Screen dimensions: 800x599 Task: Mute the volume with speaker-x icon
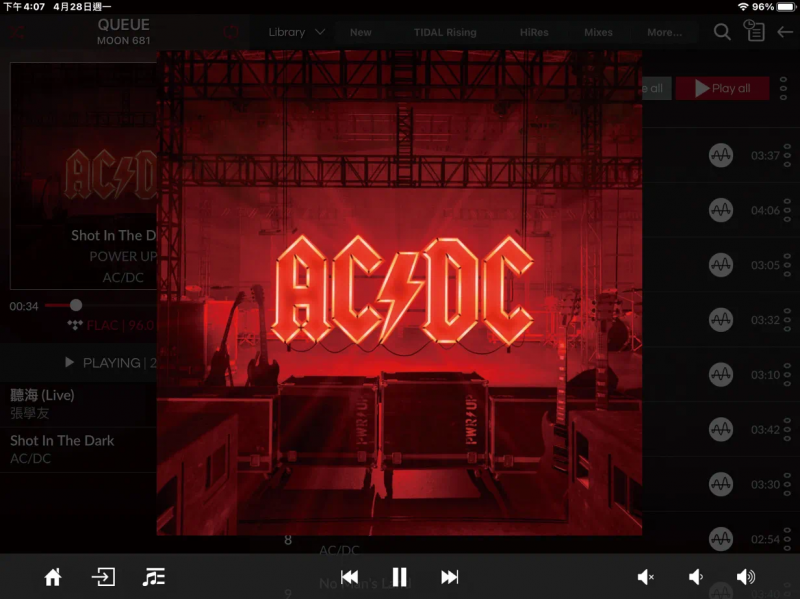point(645,577)
